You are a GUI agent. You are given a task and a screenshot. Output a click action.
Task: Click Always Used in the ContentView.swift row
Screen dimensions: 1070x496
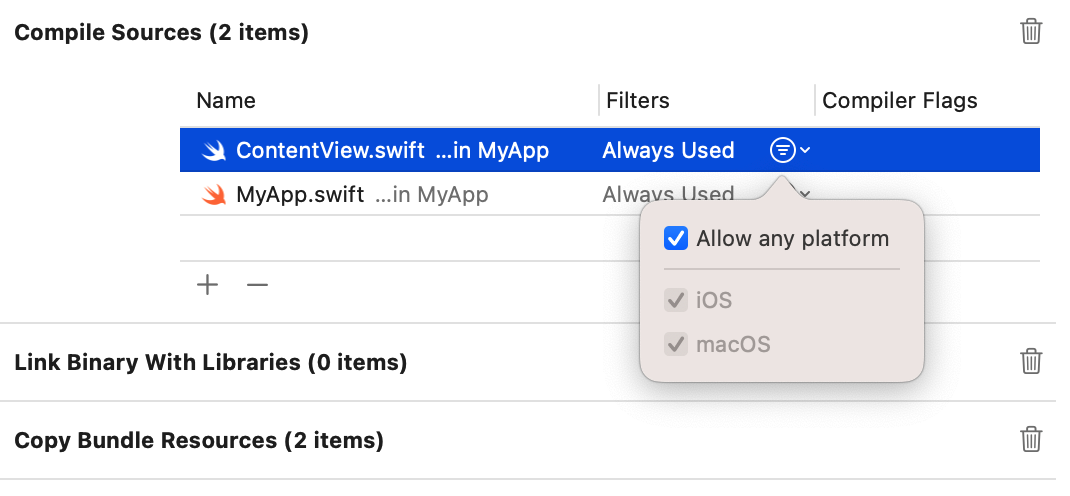668,151
